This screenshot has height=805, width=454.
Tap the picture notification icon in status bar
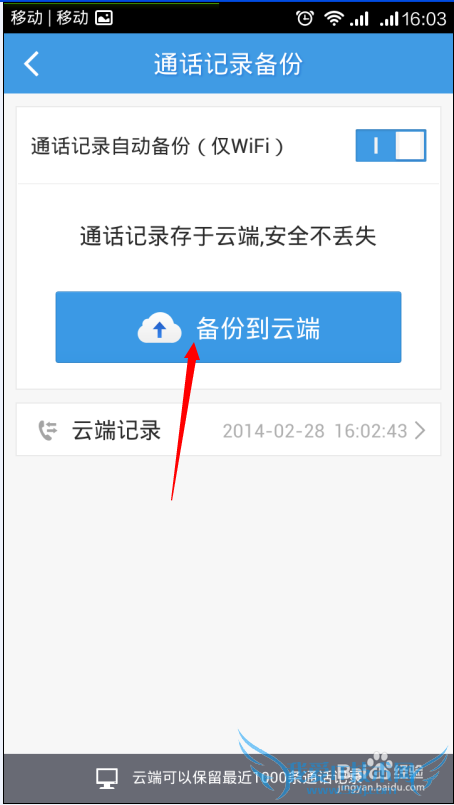pyautogui.click(x=104, y=18)
